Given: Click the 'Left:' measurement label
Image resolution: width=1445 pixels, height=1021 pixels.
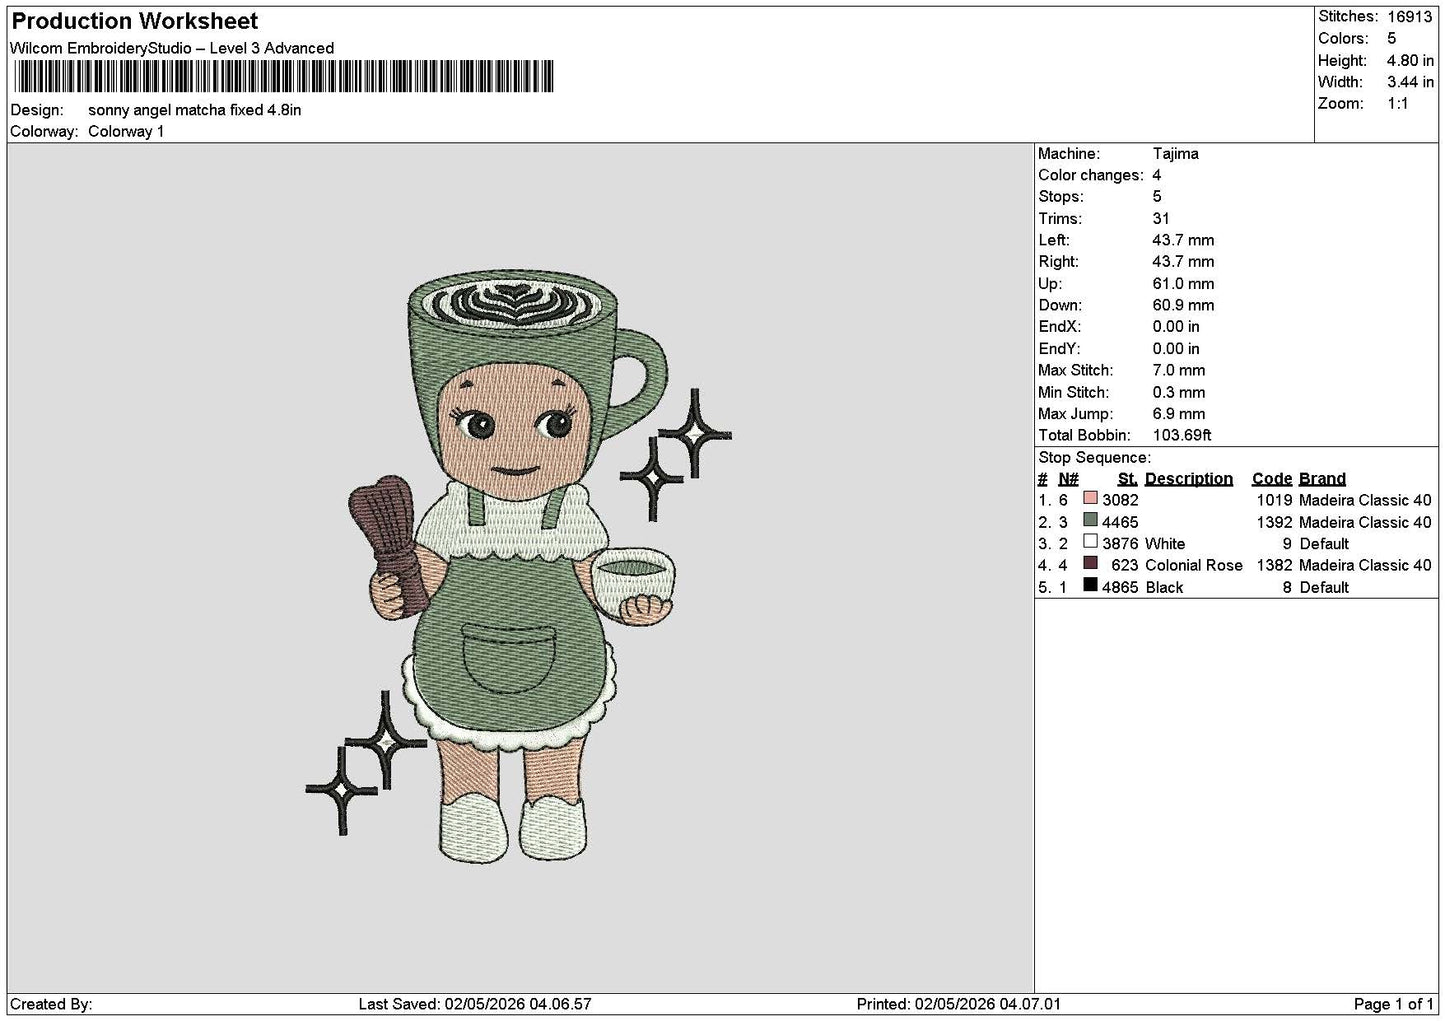Looking at the screenshot, I should coord(1054,240).
